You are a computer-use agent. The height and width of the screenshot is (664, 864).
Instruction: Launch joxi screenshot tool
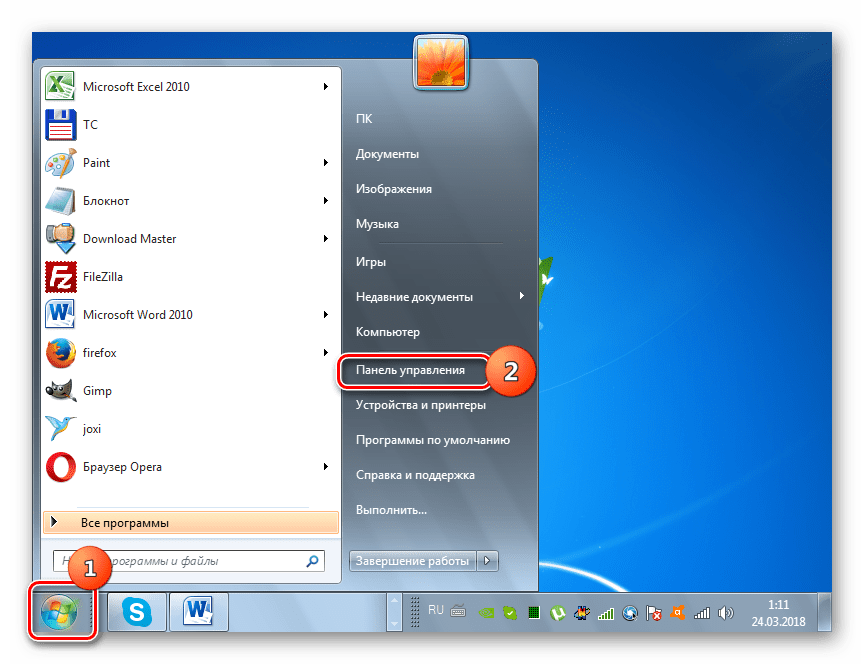click(x=191, y=429)
